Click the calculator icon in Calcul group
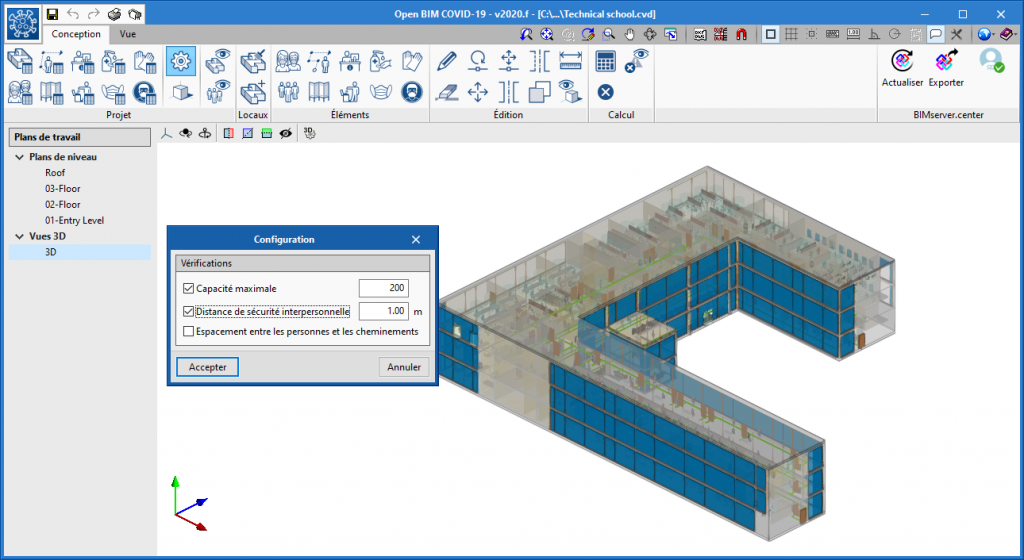 [605, 61]
